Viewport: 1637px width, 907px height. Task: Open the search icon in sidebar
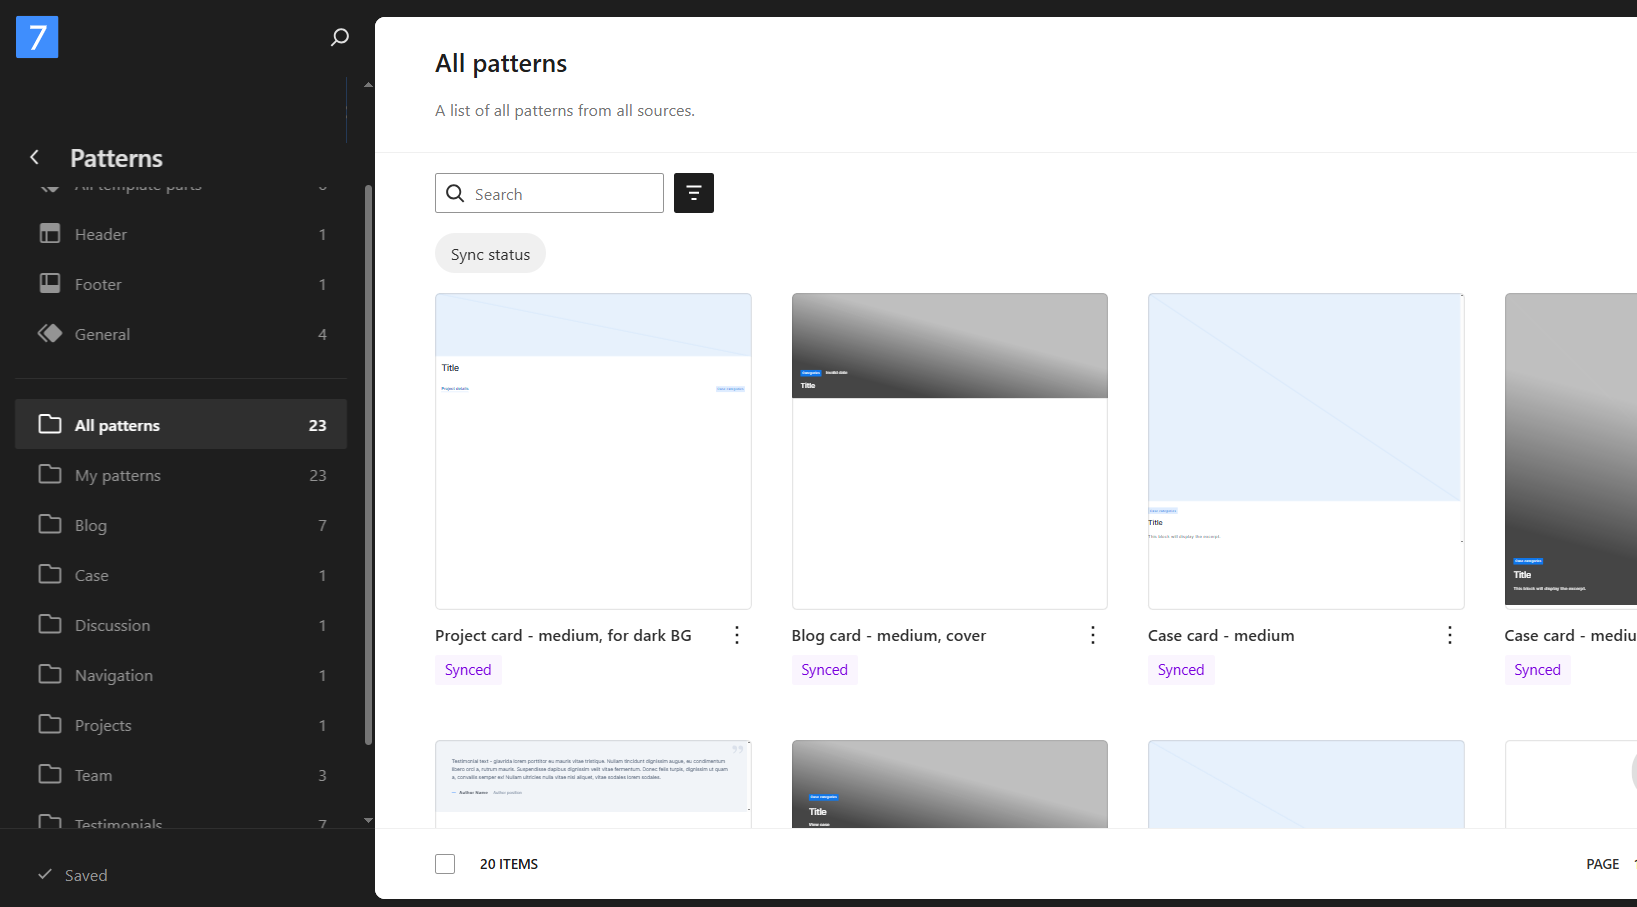340,37
